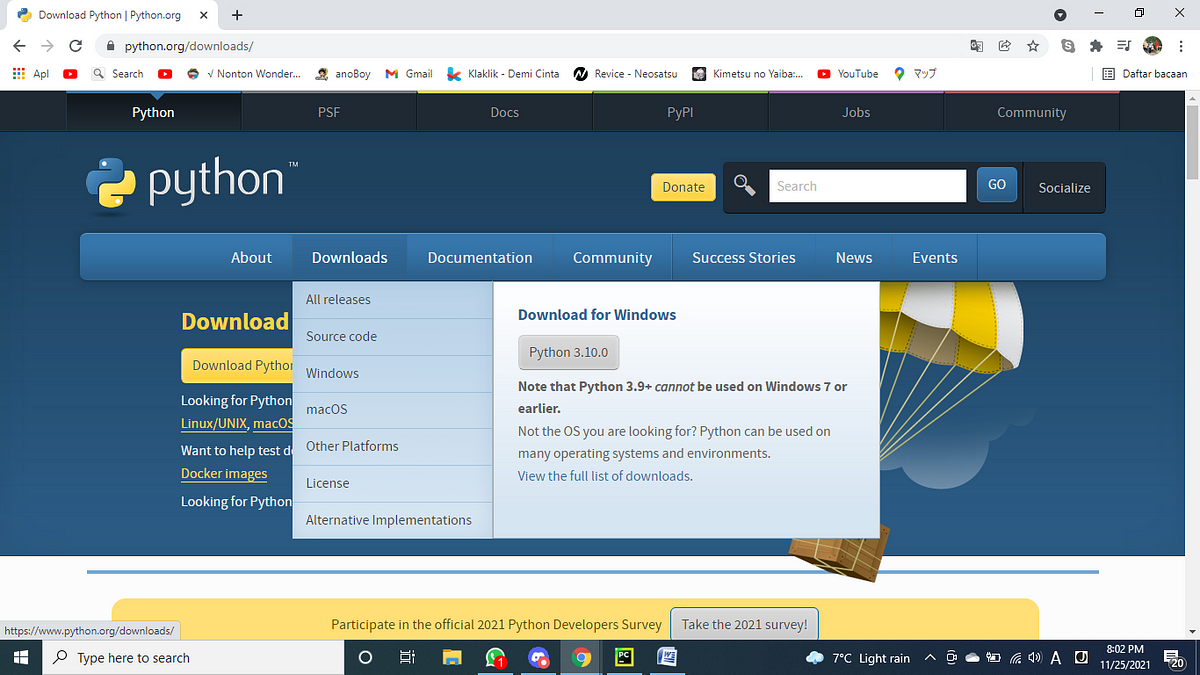The image size is (1200, 675).
Task: Open the Documentation navigation menu
Action: 480,257
